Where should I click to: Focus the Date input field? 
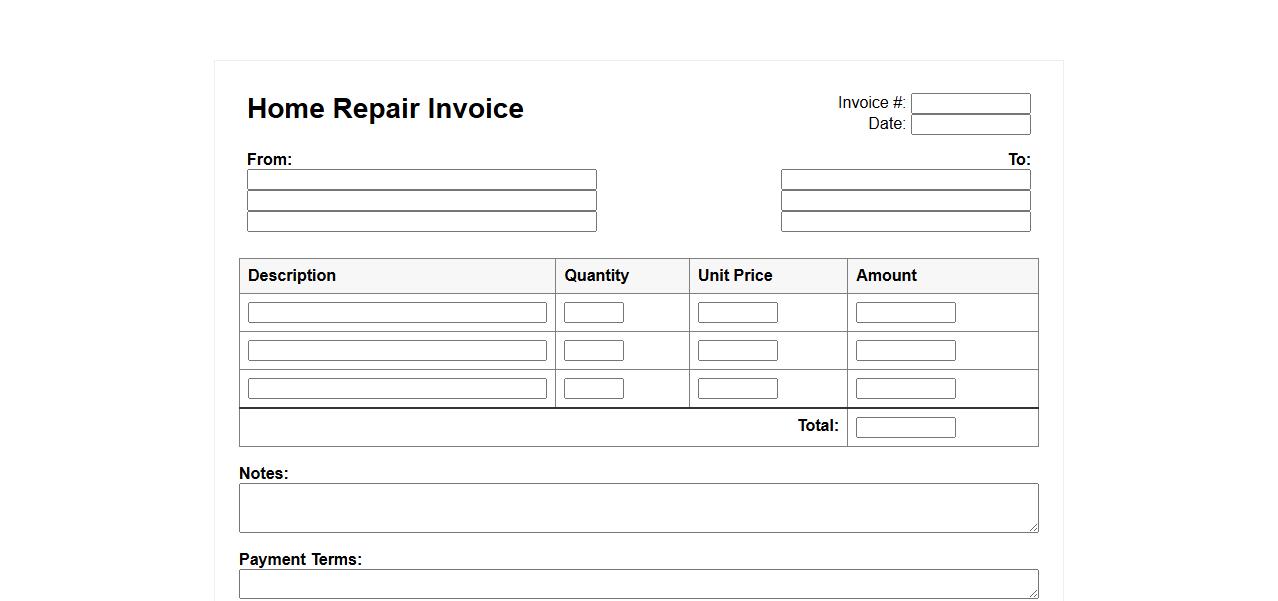[970, 125]
